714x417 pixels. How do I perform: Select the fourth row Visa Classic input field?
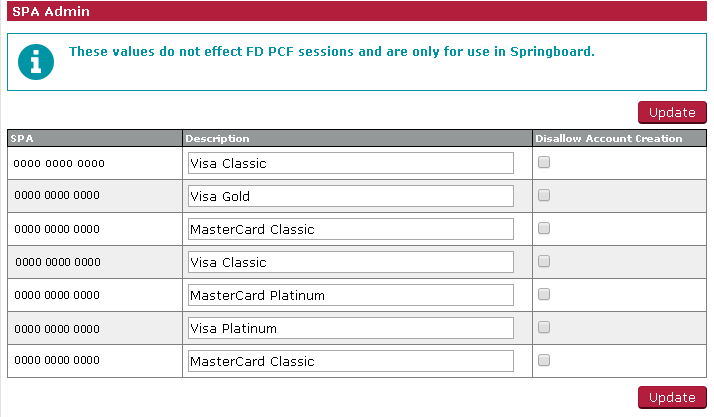point(351,262)
